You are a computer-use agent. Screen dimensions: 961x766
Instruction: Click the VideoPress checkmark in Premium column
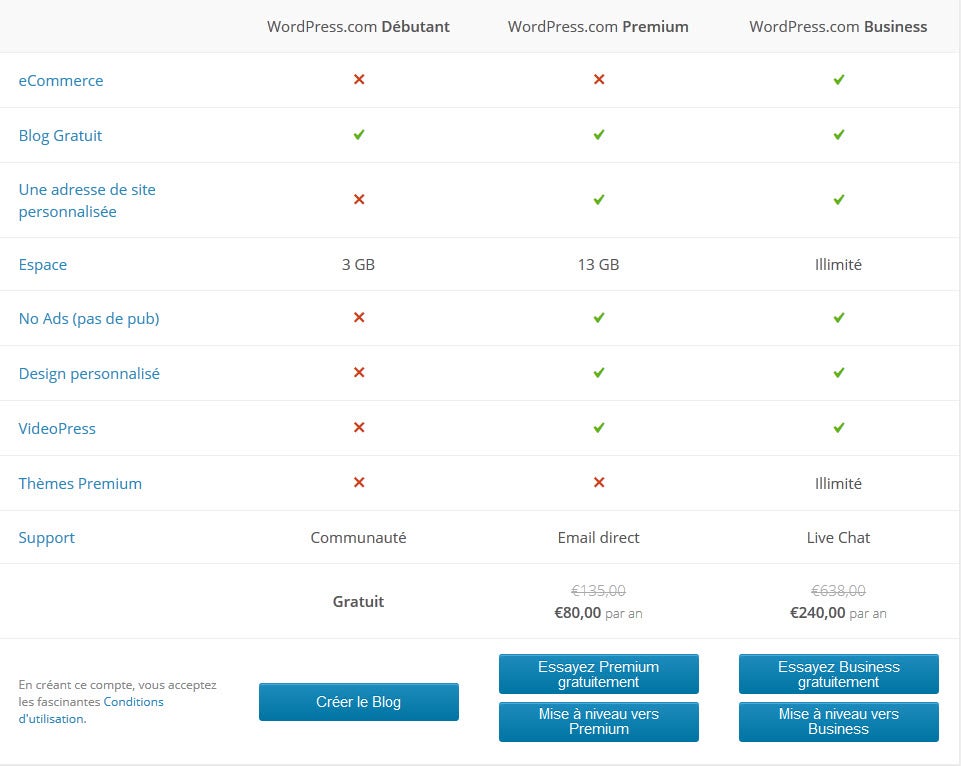coord(599,428)
